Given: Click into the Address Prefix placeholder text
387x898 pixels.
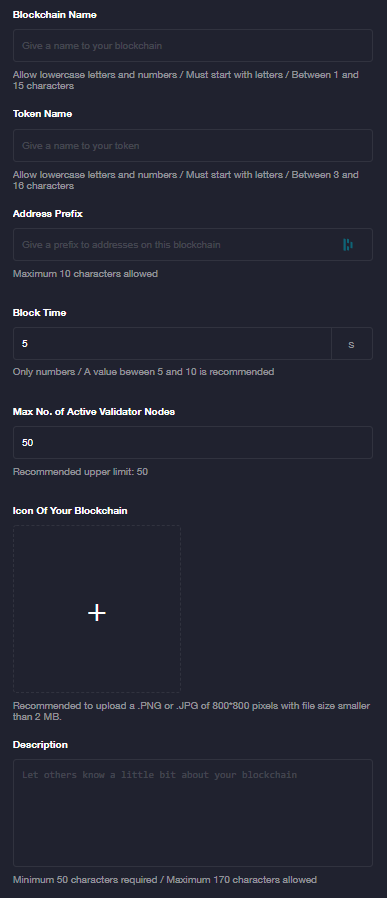Looking at the screenshot, I should (x=121, y=245).
